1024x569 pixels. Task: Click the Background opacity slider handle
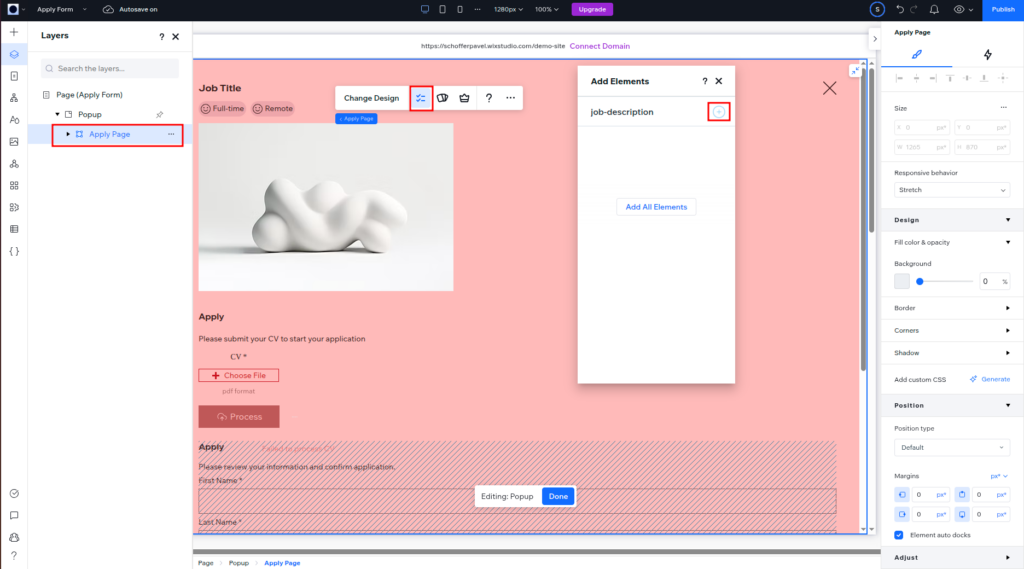tap(919, 282)
